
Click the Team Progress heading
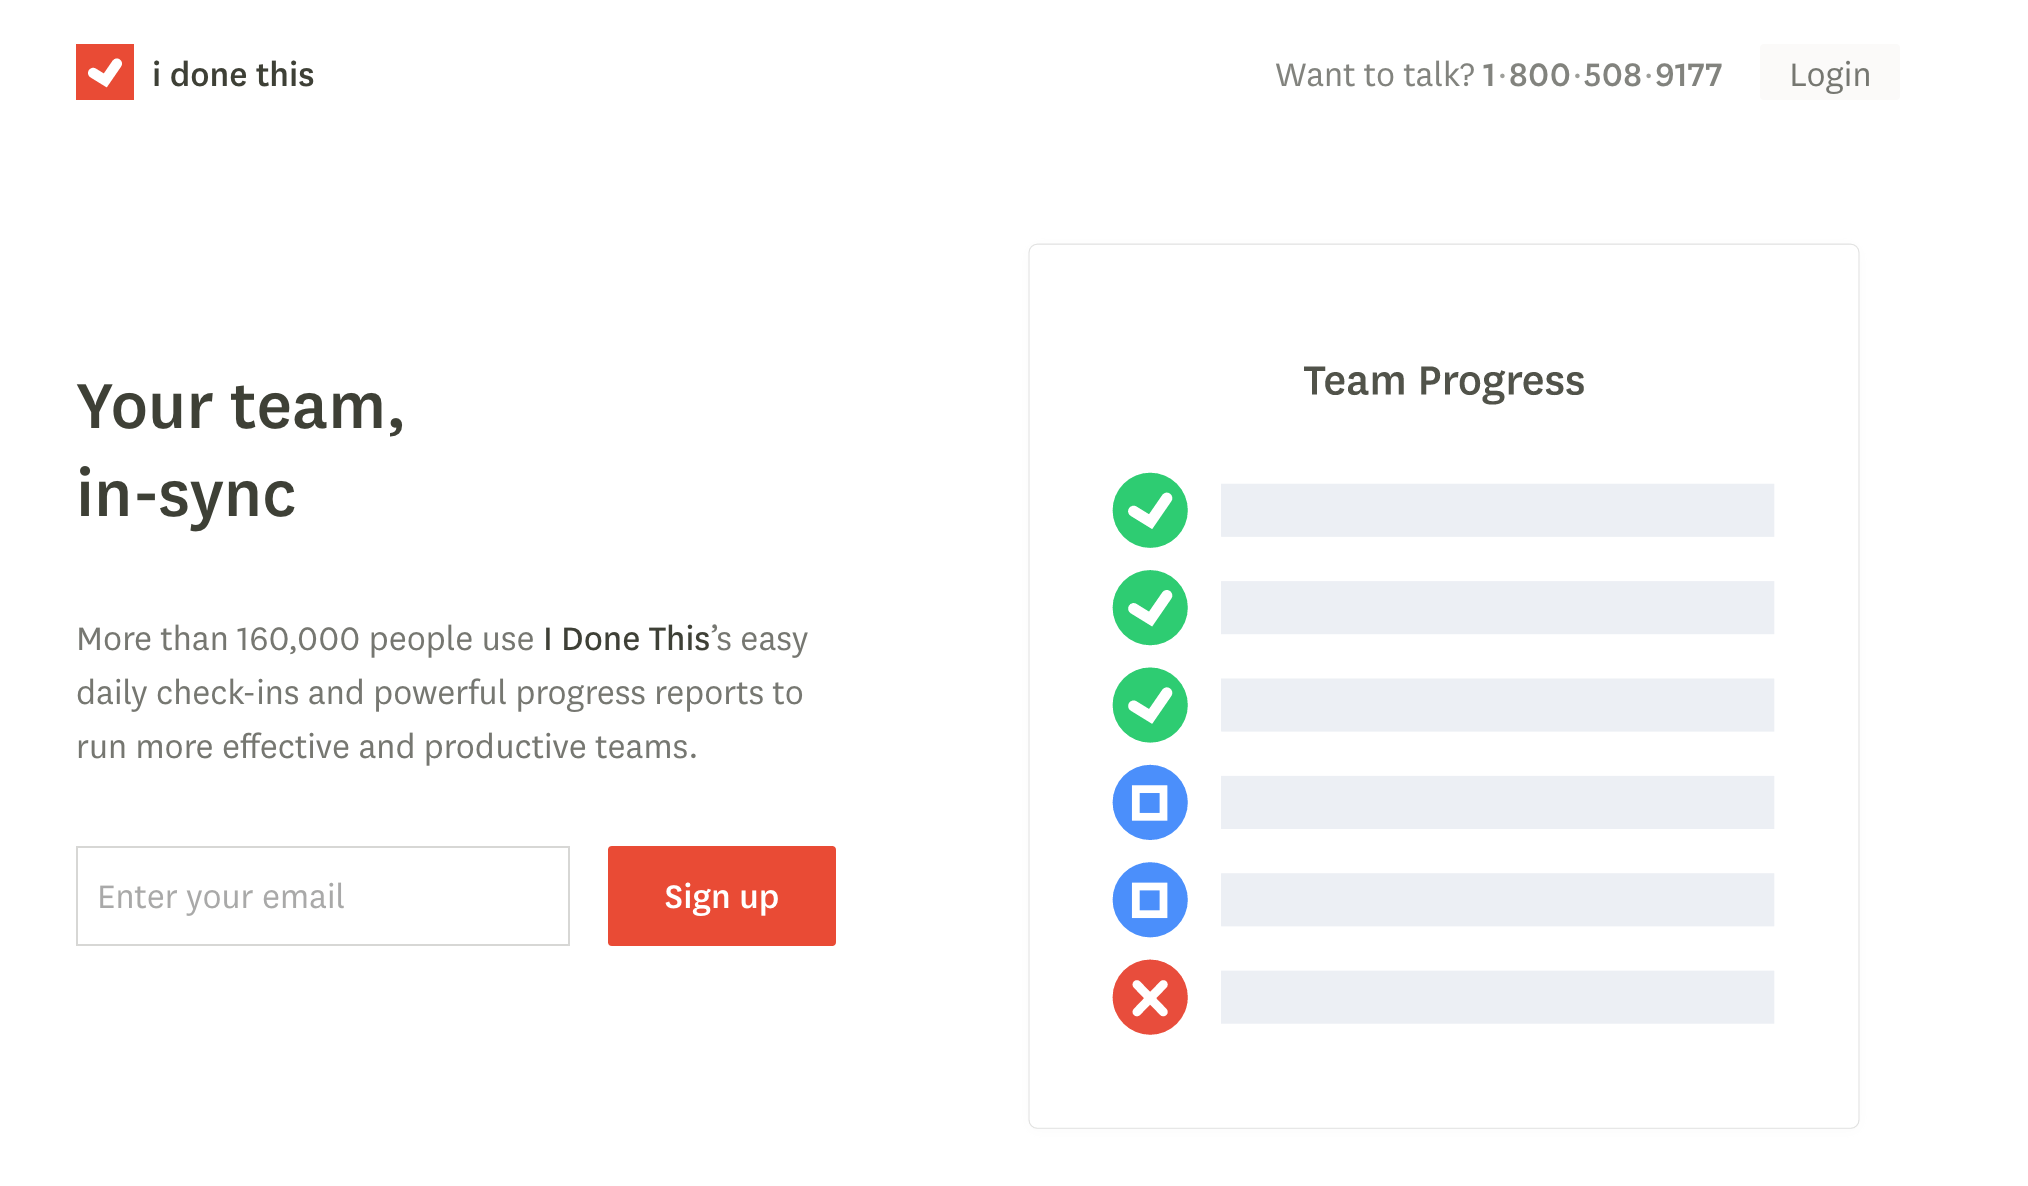click(x=1444, y=382)
